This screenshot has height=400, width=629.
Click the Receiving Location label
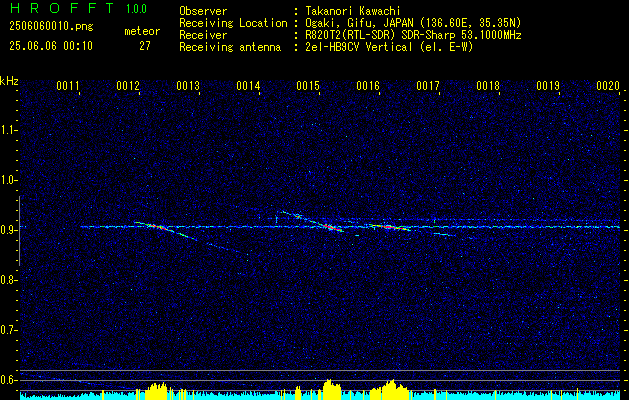(233, 23)
